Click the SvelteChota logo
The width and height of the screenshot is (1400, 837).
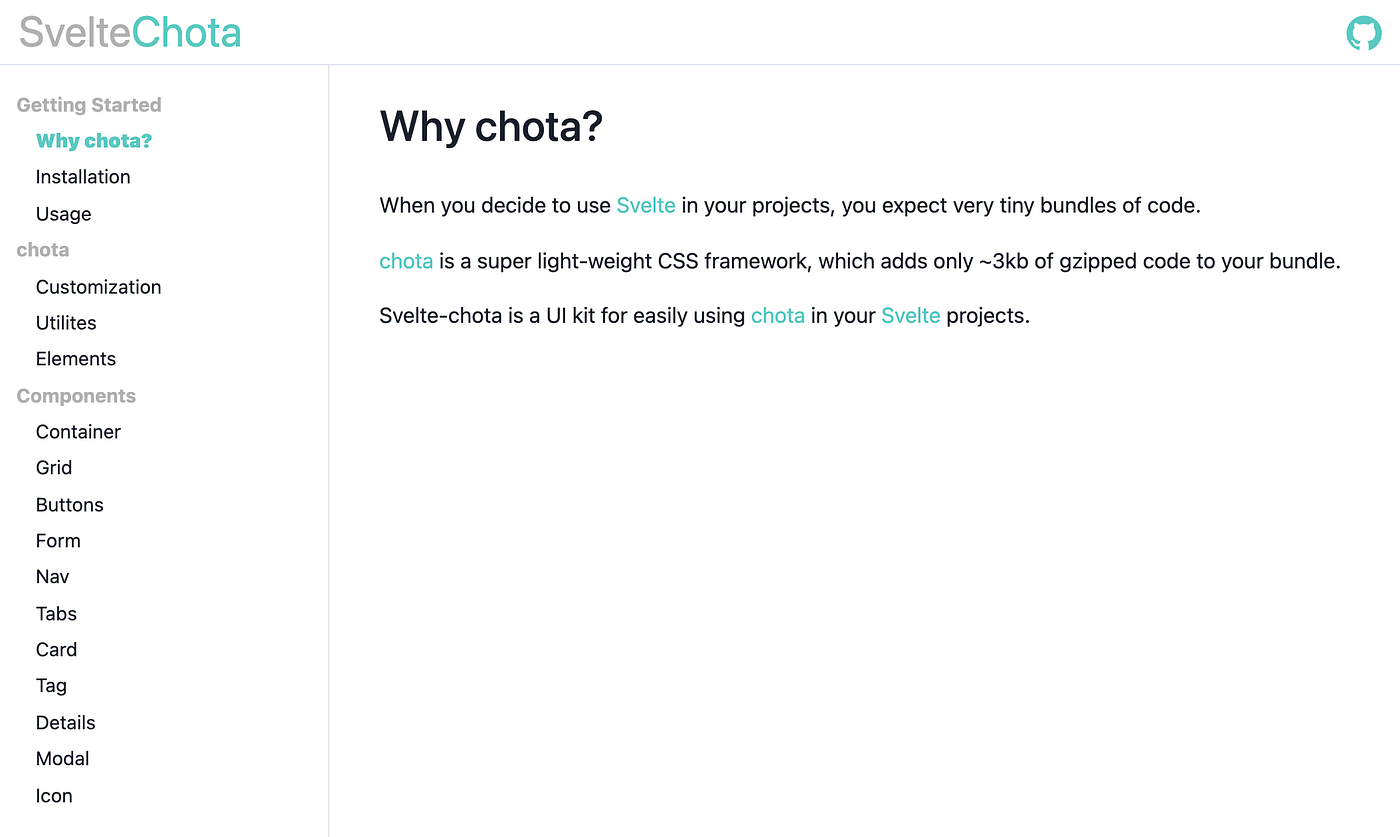[x=128, y=31]
